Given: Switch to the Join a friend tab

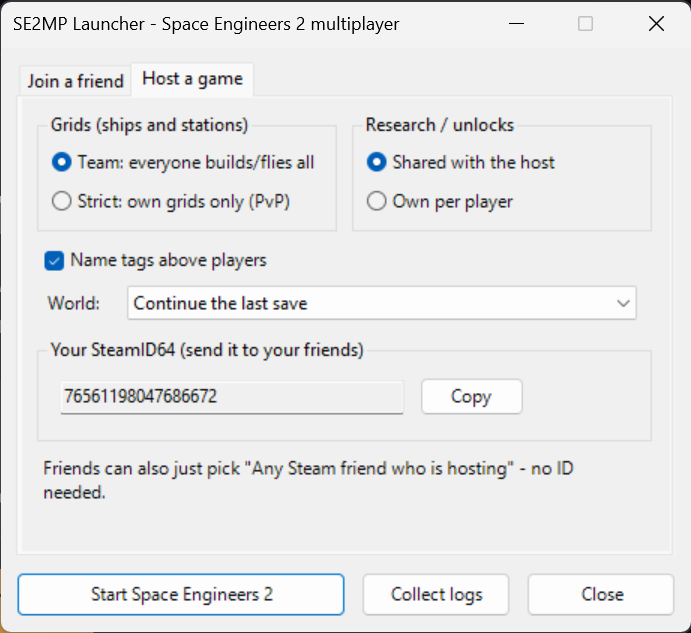Looking at the screenshot, I should pyautogui.click(x=75, y=82).
